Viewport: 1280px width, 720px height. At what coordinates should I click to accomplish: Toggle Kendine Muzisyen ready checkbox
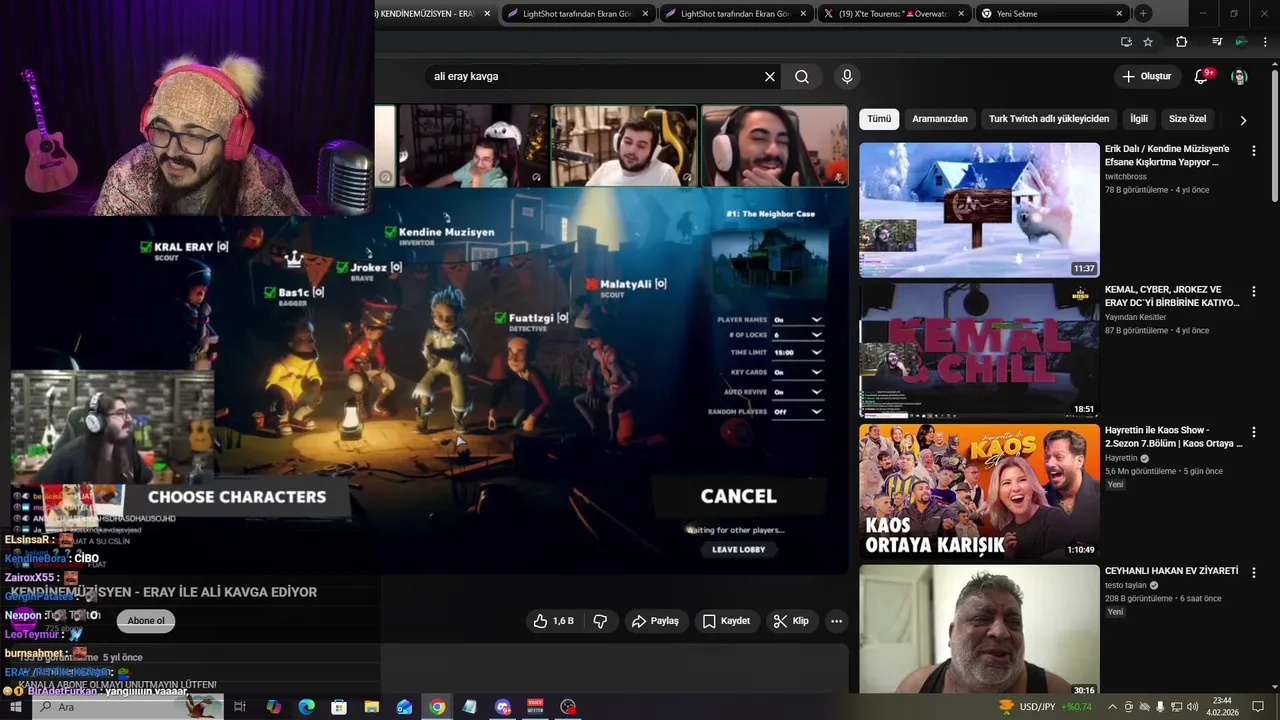[391, 232]
